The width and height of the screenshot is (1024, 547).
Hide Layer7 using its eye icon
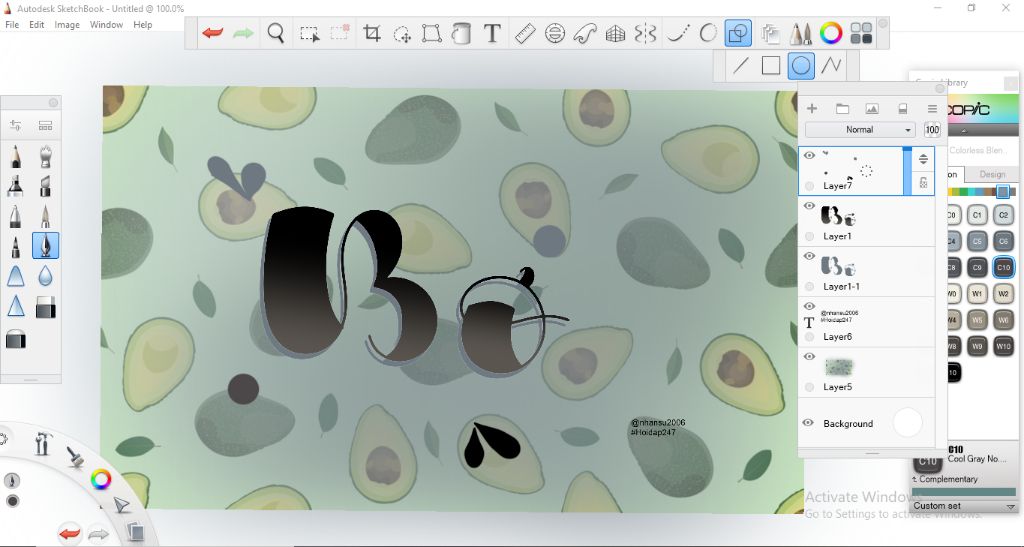coord(809,155)
